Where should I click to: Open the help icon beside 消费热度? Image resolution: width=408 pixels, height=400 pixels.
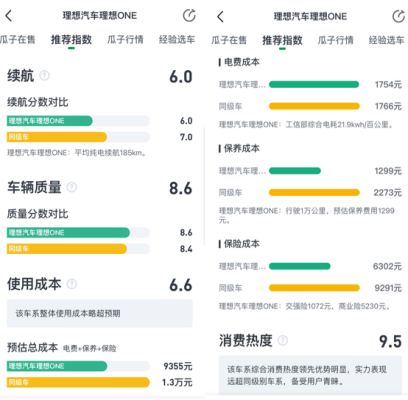point(283,340)
